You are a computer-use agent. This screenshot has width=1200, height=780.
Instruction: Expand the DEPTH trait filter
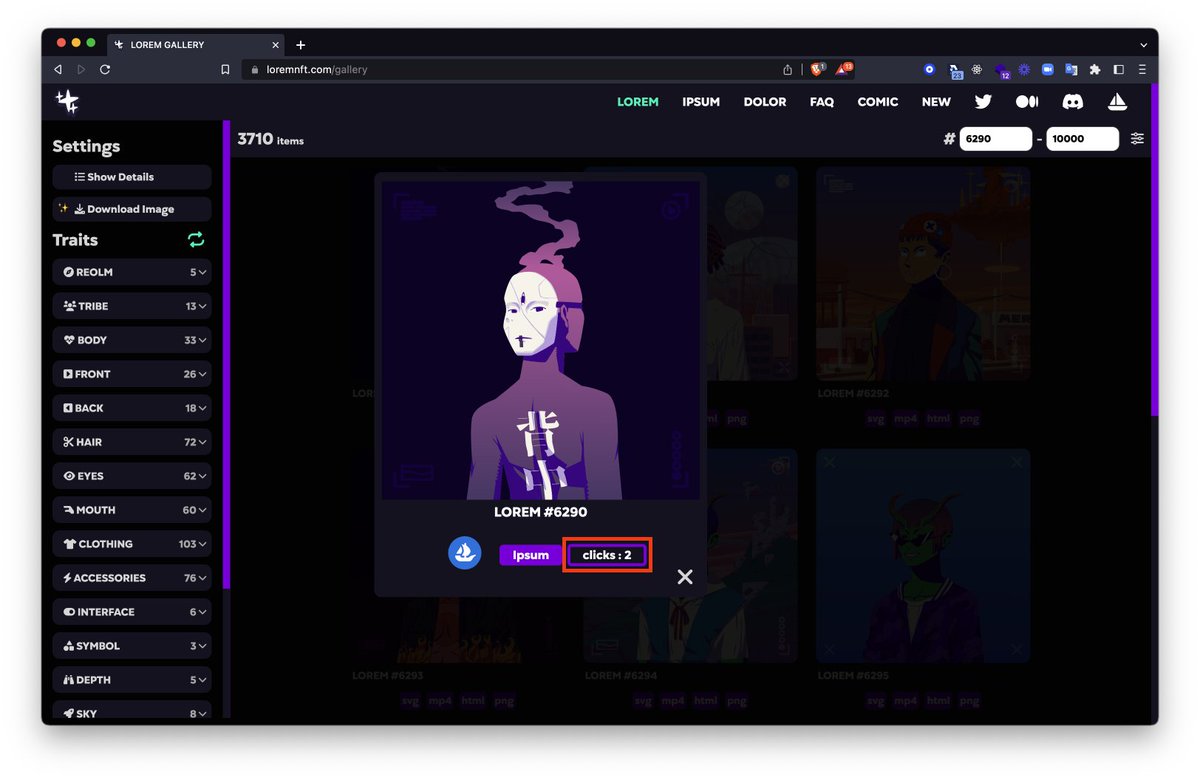coord(132,680)
